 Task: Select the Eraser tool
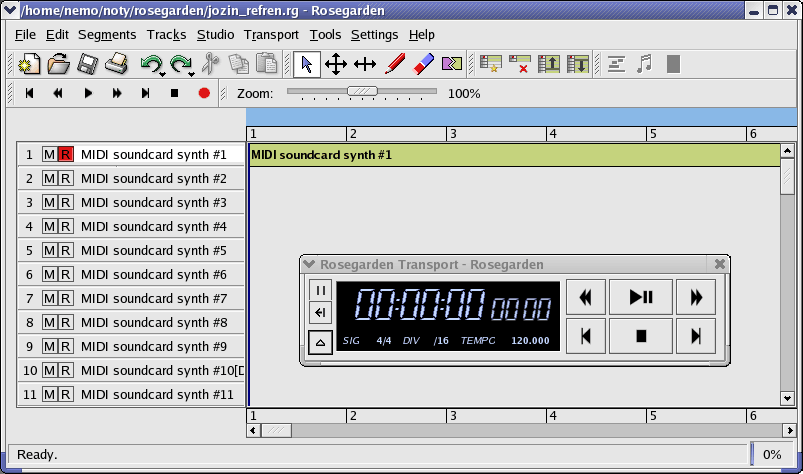[424, 64]
